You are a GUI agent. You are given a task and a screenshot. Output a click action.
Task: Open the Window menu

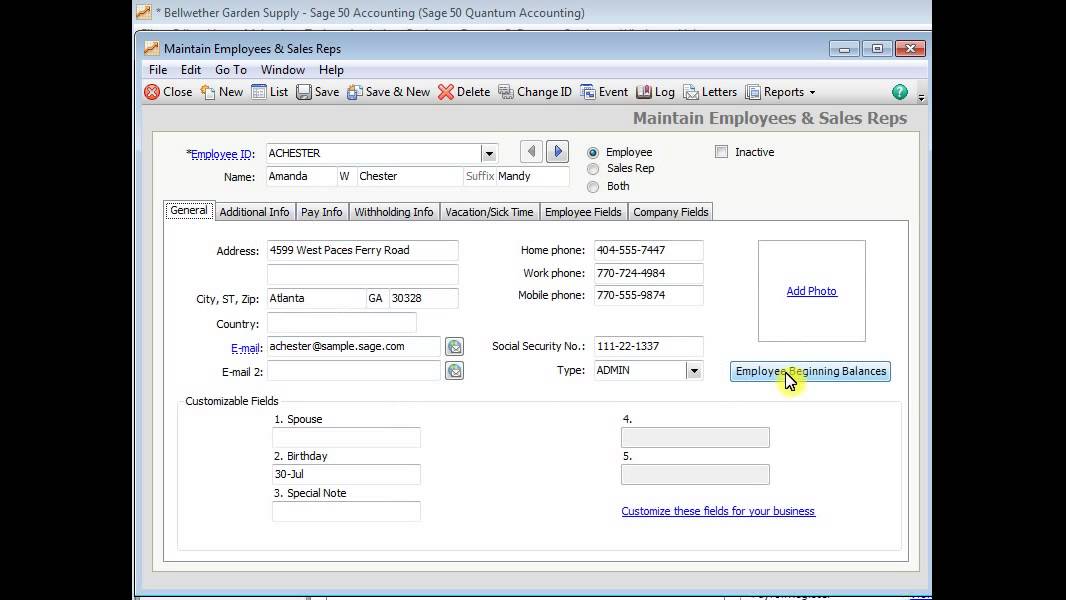283,70
